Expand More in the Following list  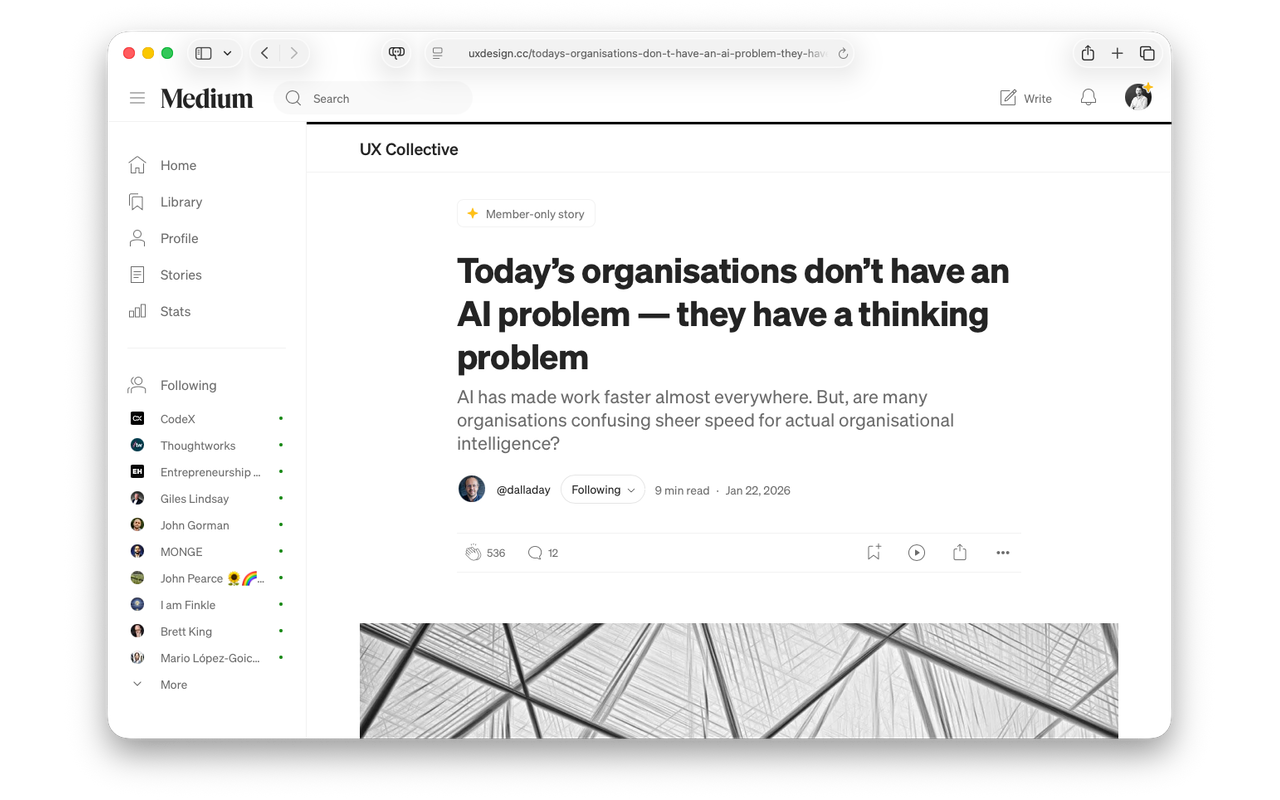point(172,684)
